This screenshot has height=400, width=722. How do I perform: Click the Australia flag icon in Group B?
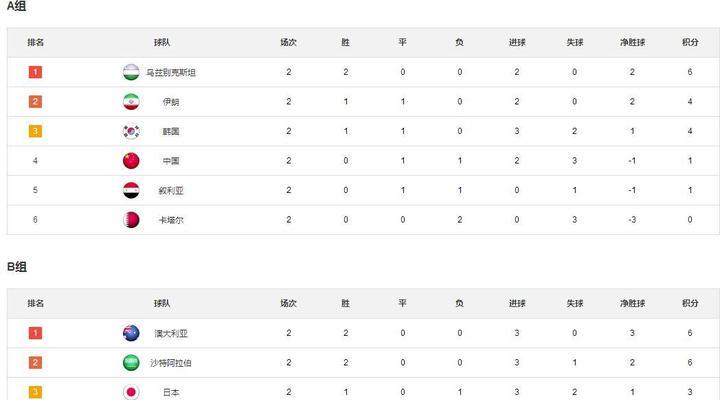[x=131, y=333]
